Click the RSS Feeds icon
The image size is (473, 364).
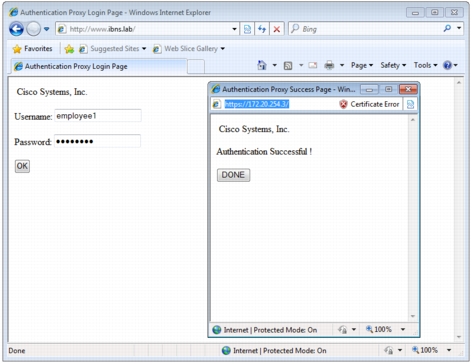pos(288,66)
